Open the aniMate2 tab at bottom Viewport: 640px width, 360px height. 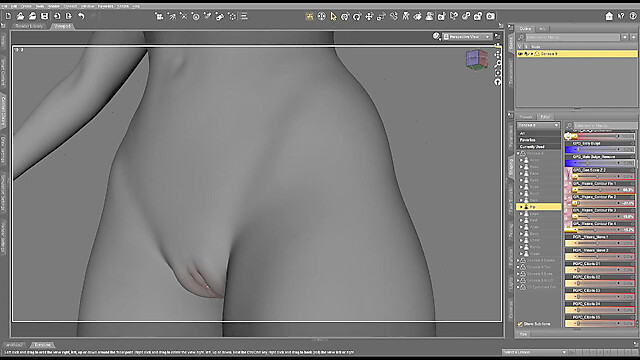click(15, 345)
